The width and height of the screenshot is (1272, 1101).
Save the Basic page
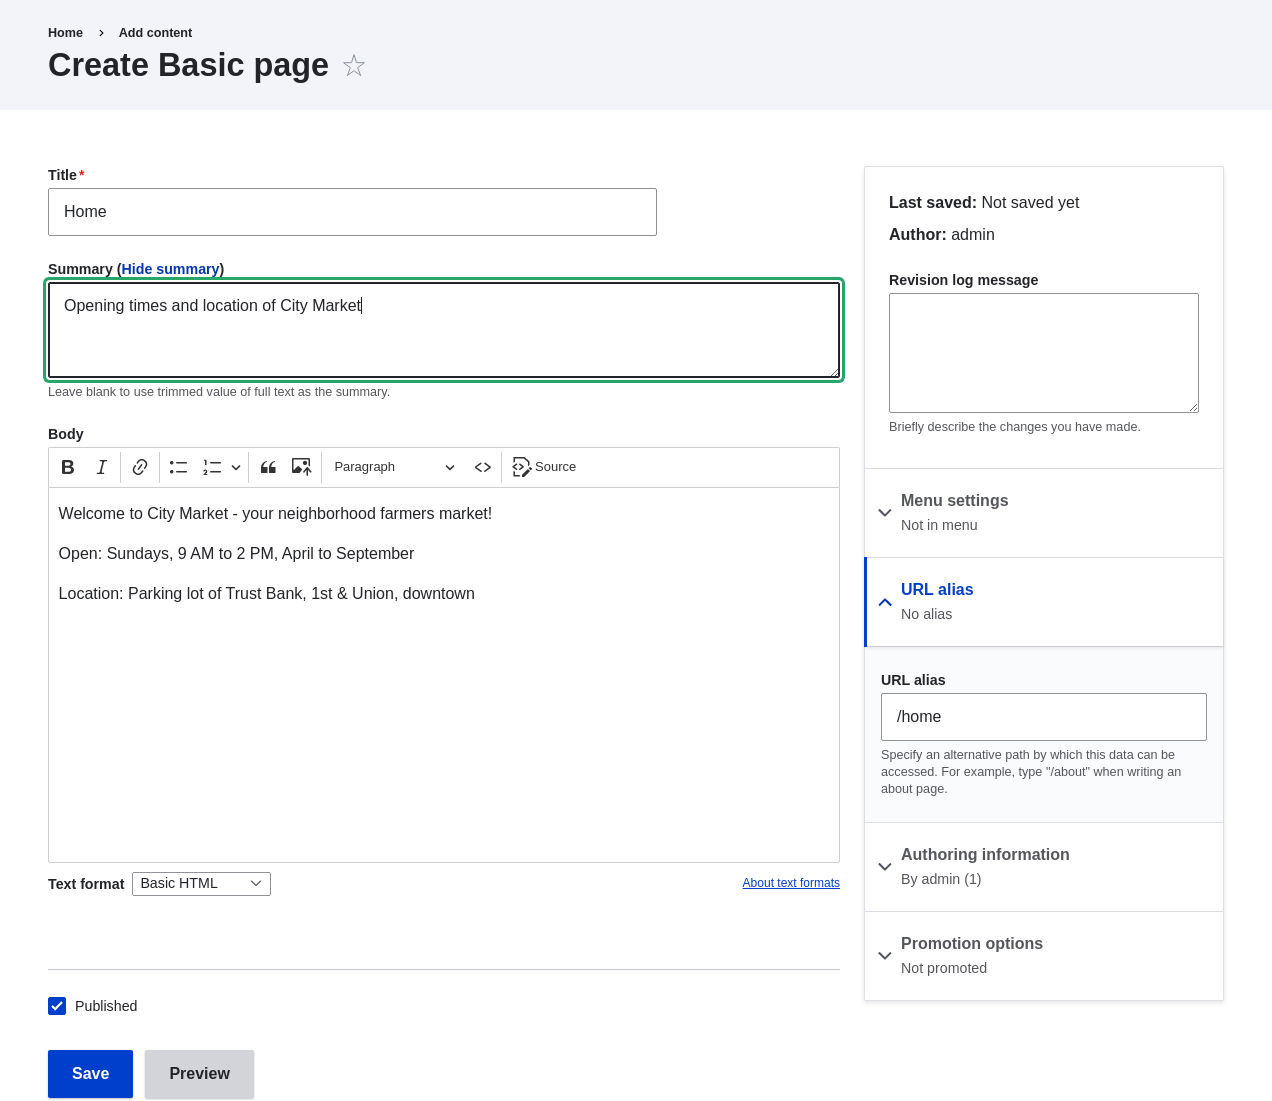90,1073
